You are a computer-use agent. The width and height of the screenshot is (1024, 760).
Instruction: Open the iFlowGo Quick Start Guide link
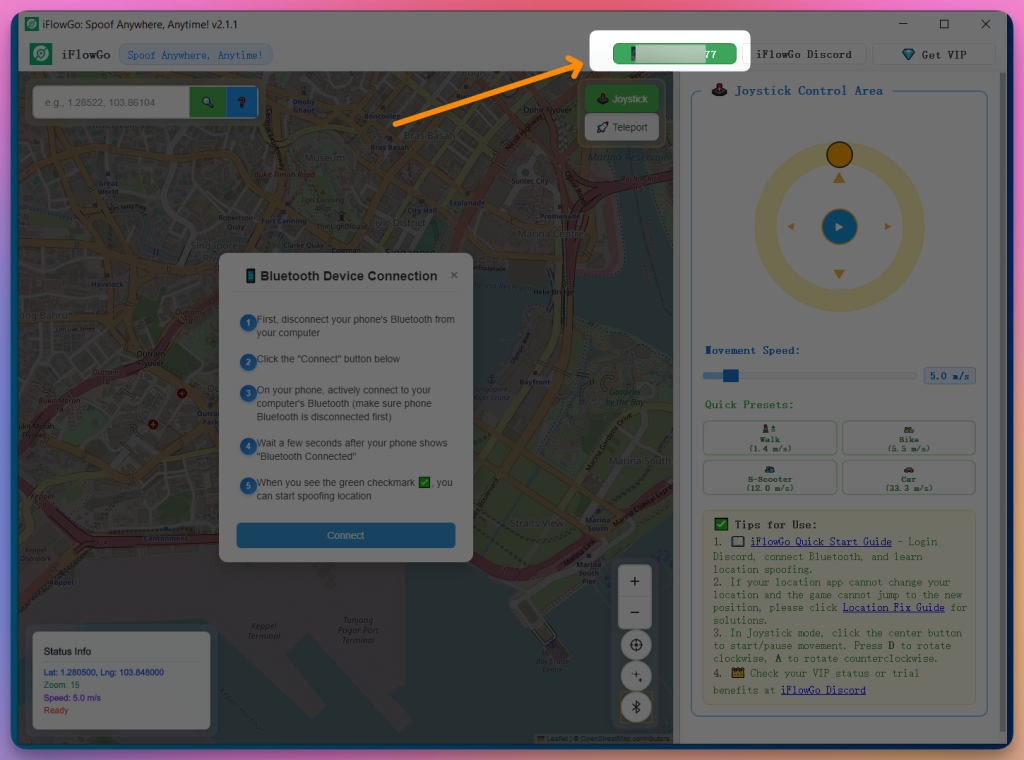click(820, 542)
